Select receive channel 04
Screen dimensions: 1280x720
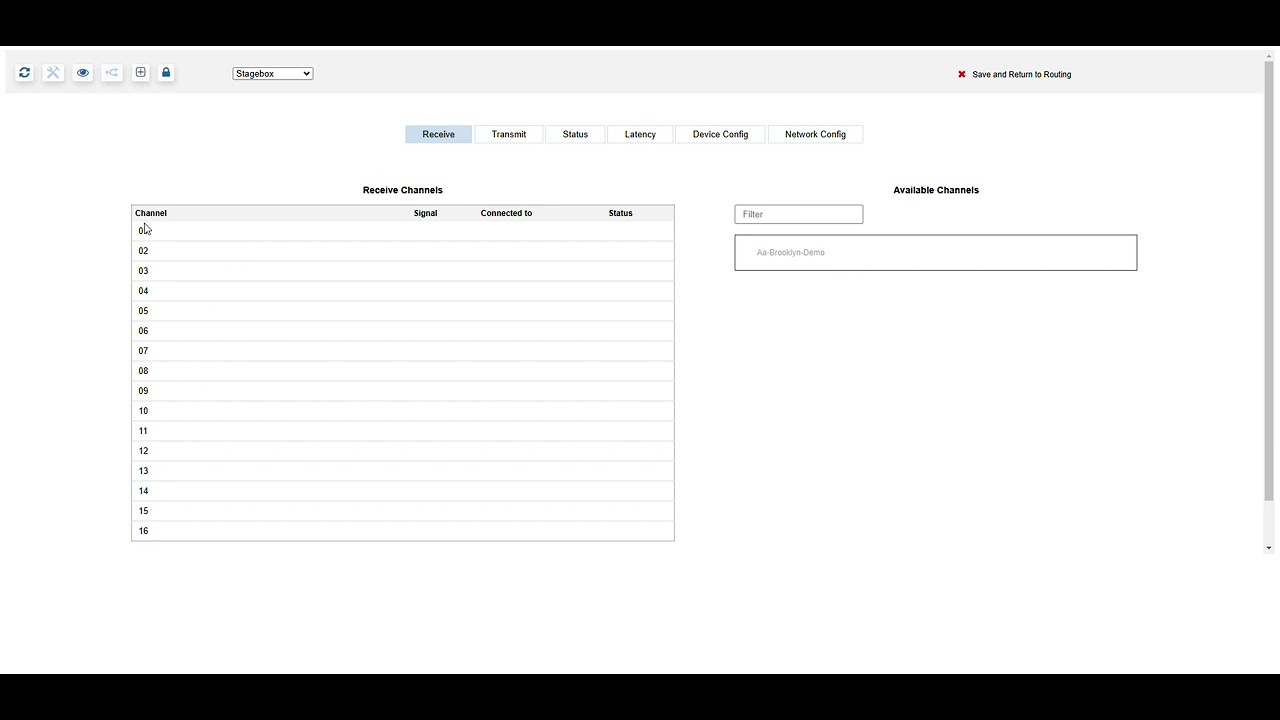coord(403,291)
